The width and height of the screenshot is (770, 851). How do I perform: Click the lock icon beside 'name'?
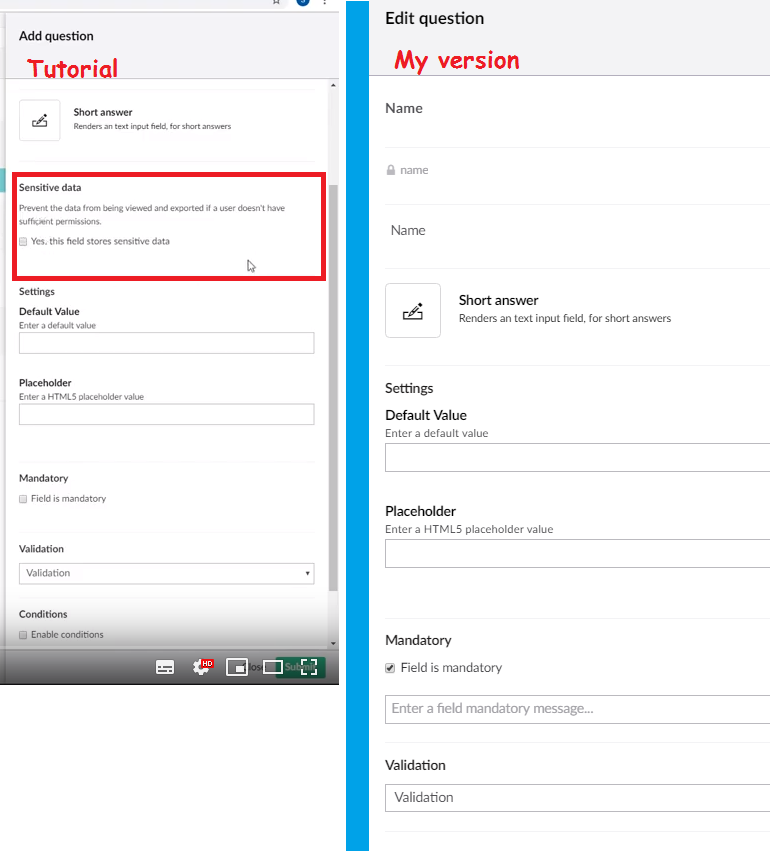391,170
